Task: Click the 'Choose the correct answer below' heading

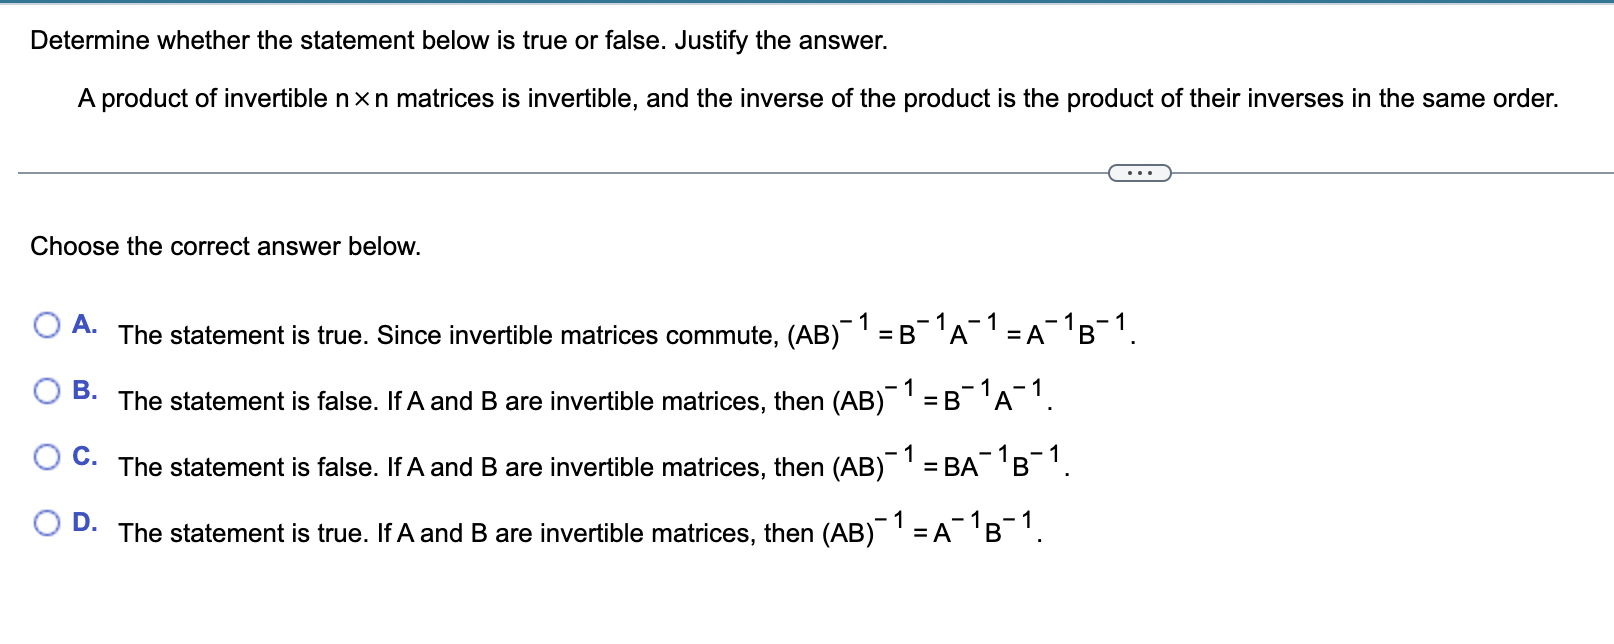Action: coord(225,246)
